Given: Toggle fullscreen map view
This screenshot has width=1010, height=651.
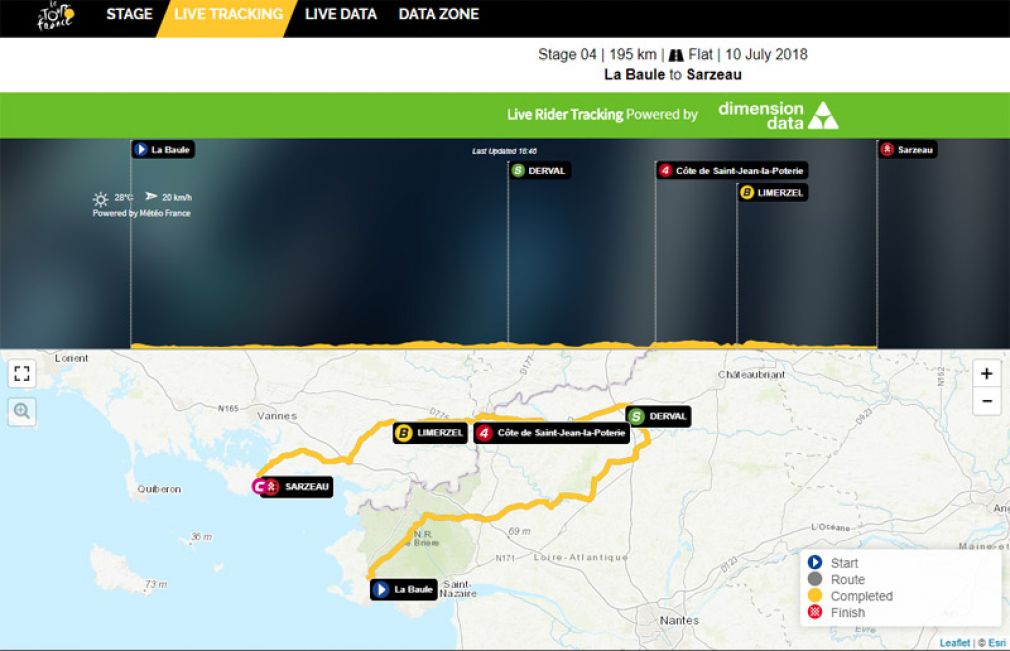Looking at the screenshot, I should click(22, 373).
